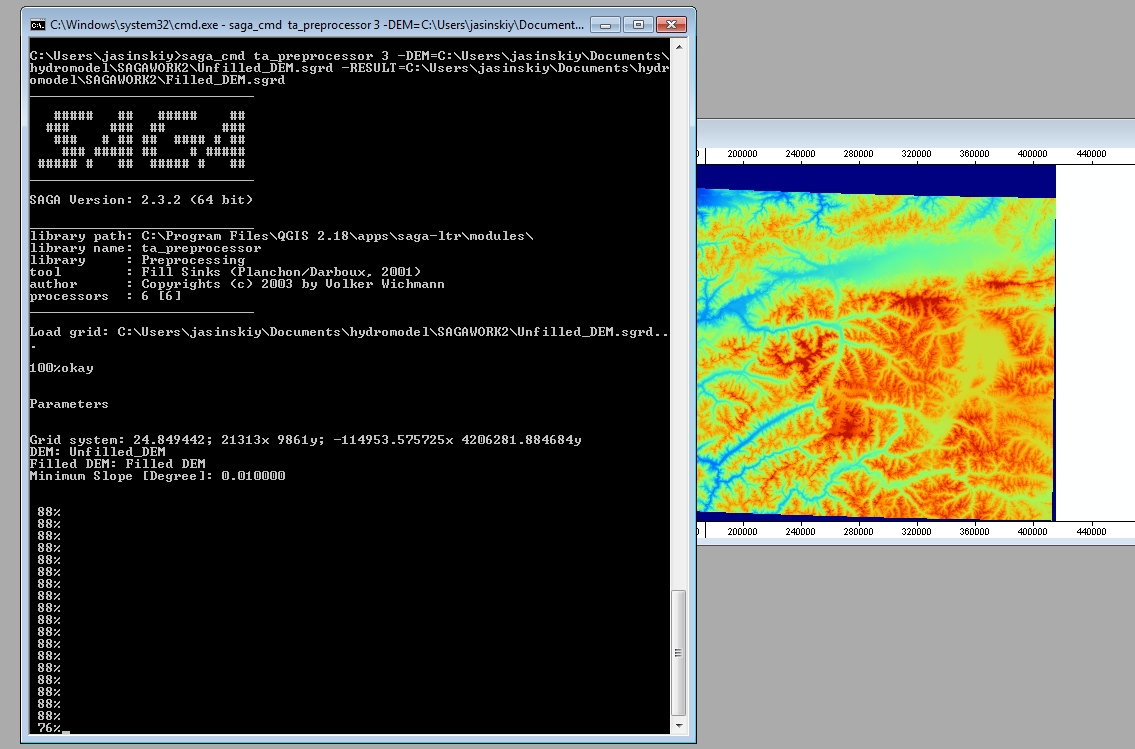This screenshot has width=1135, height=749.
Task: Click the 'Parameters' heading in the console
Action: tap(69, 404)
